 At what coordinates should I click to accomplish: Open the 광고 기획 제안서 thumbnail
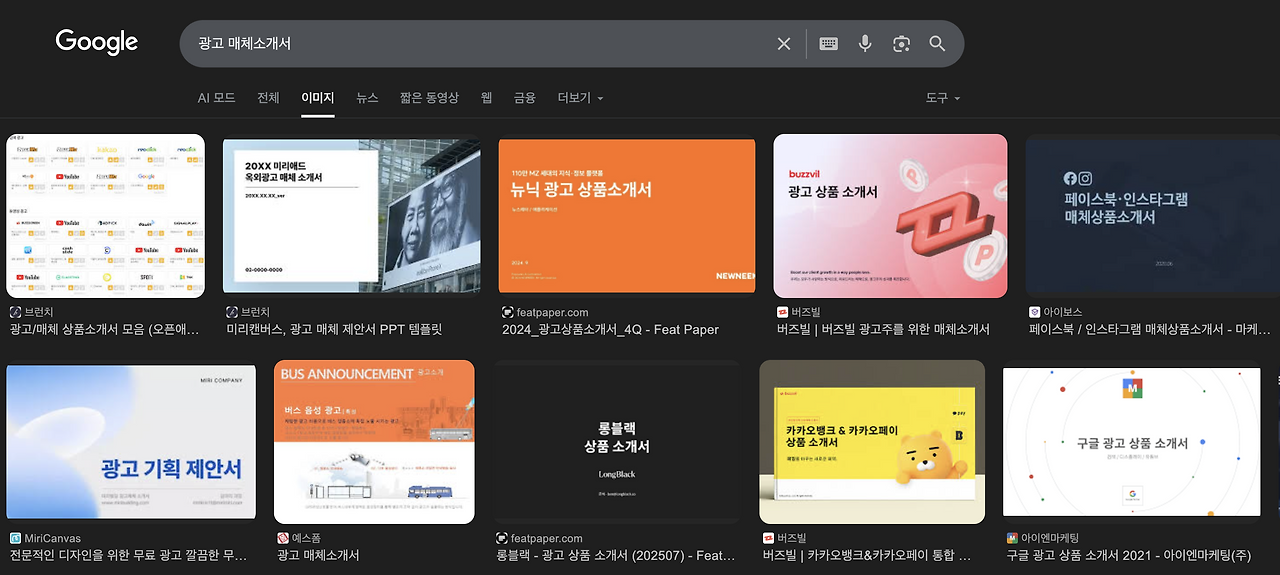tap(130, 444)
